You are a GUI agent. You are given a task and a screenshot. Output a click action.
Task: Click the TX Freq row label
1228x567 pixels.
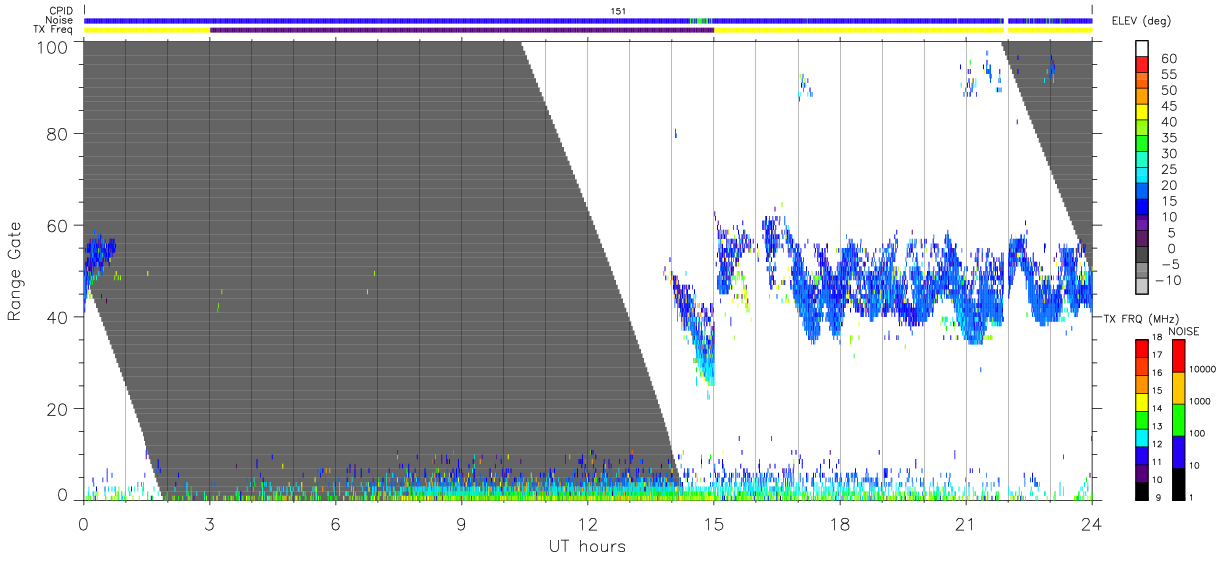click(53, 30)
